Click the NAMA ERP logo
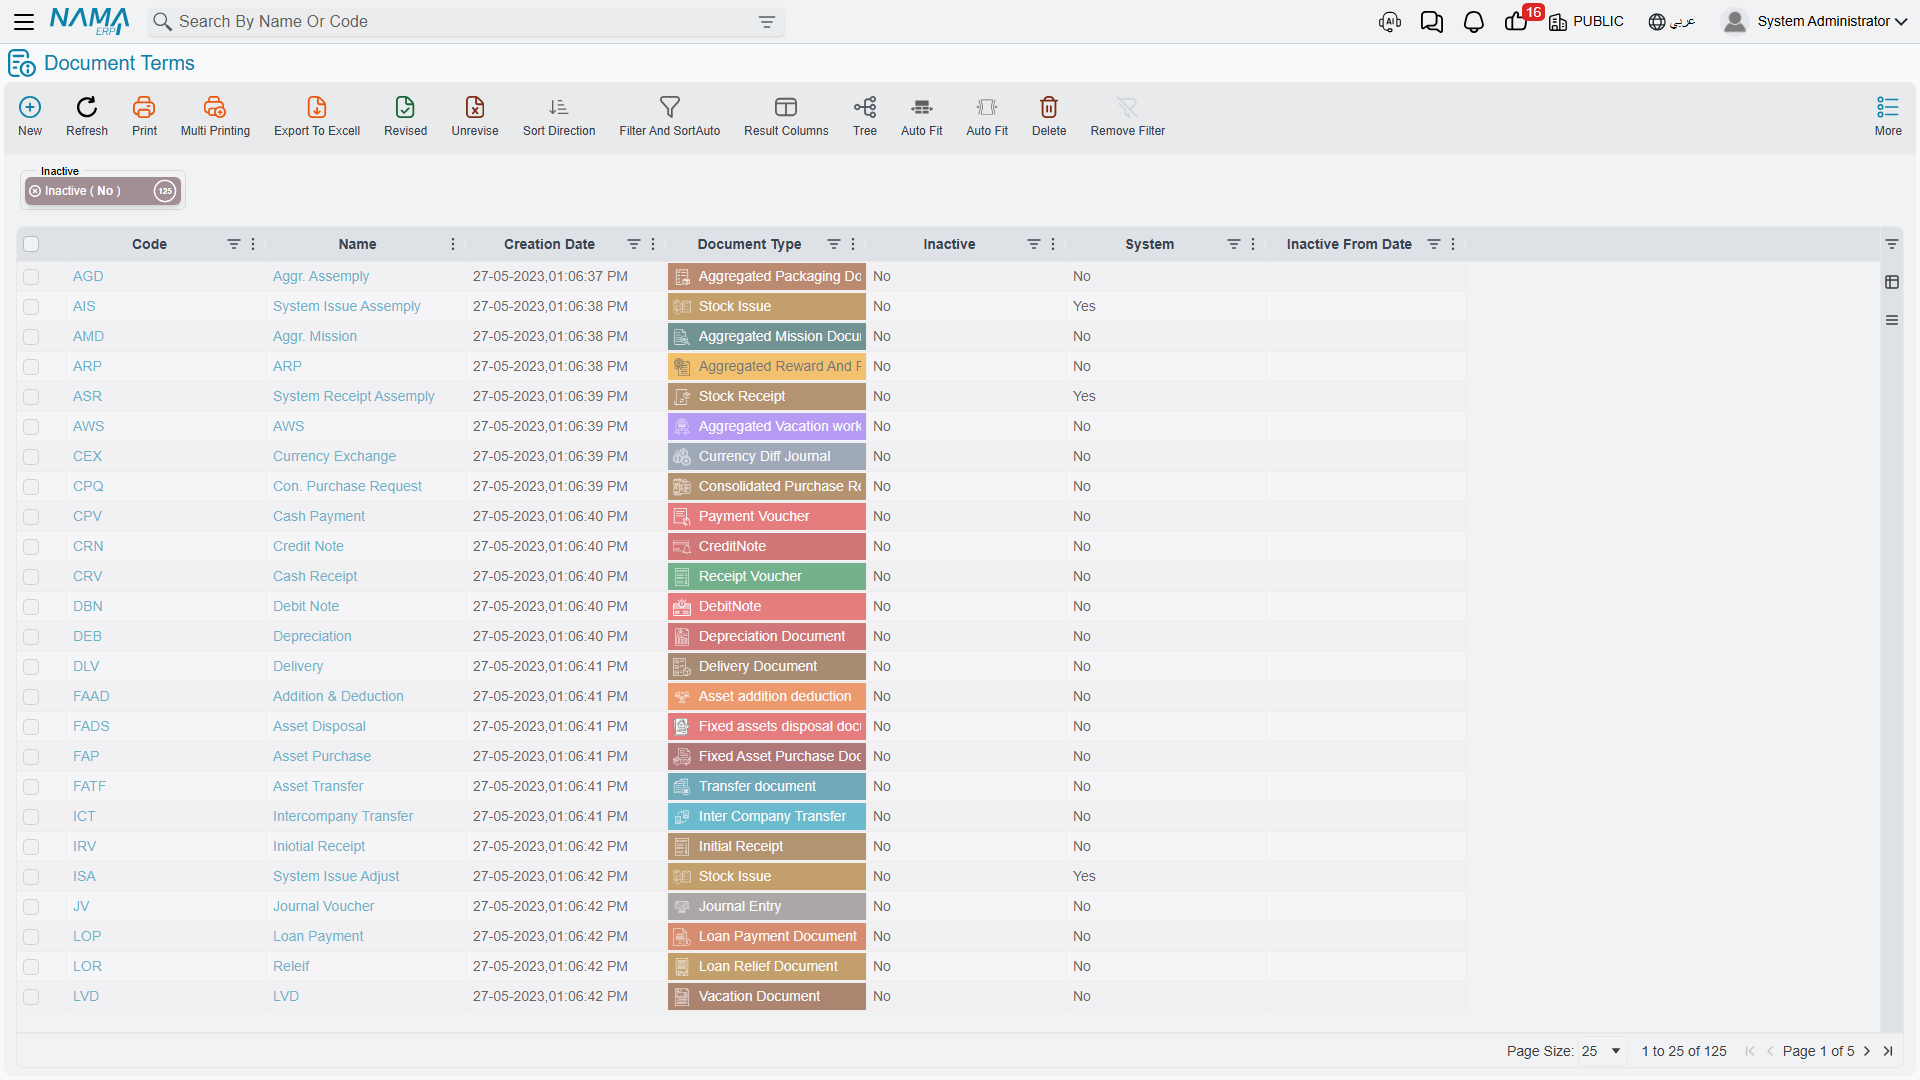 click(x=89, y=21)
